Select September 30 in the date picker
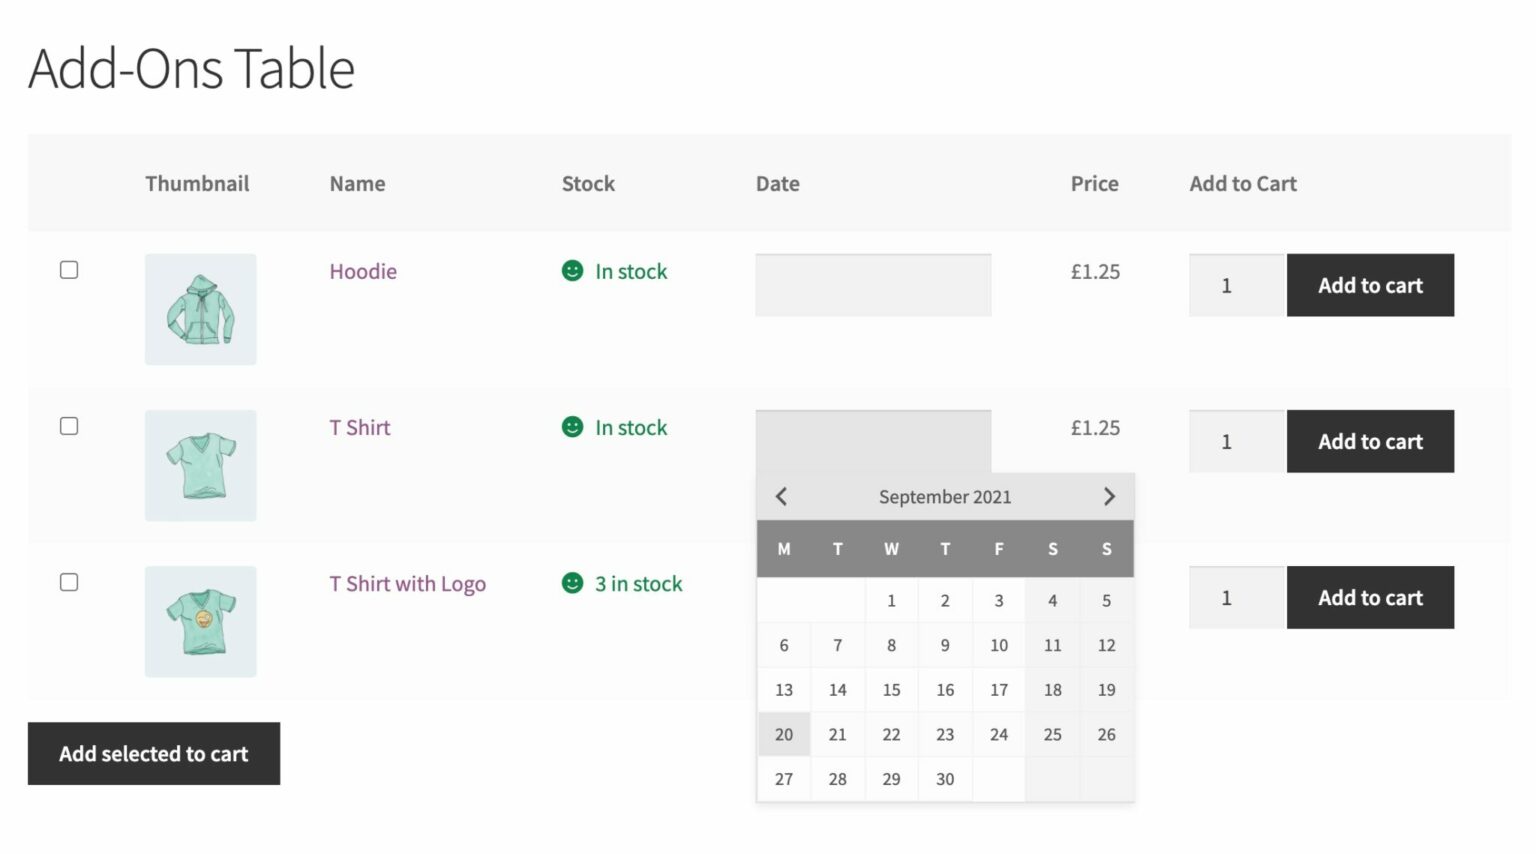The width and height of the screenshot is (1536, 854). pyautogui.click(x=945, y=779)
